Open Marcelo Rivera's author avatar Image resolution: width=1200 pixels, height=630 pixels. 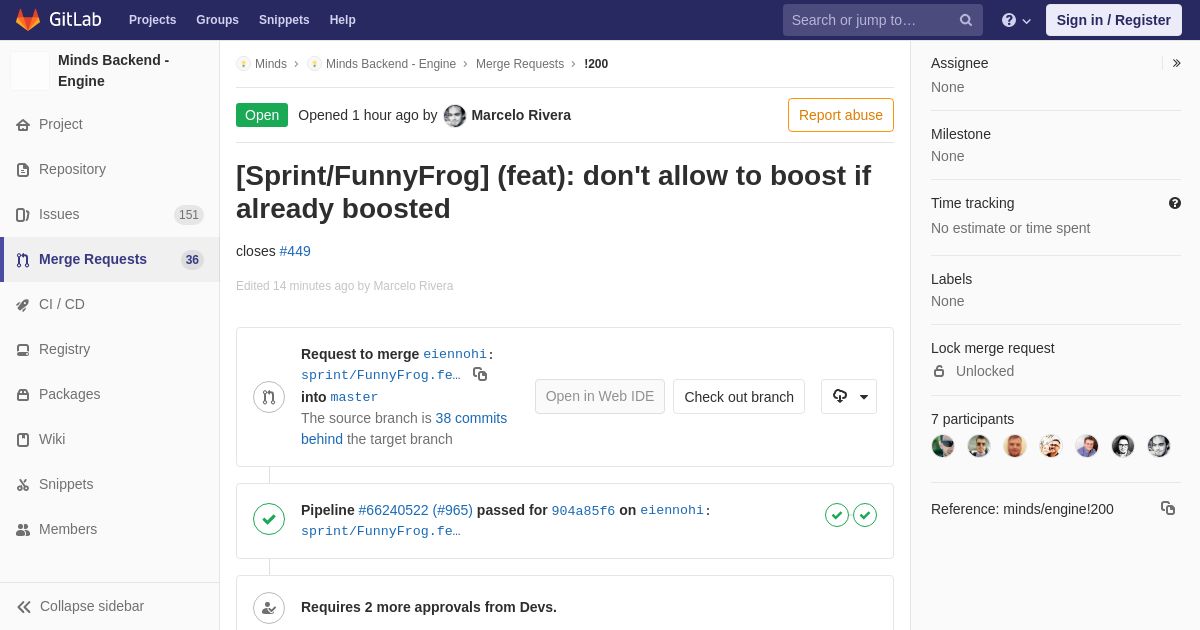pyautogui.click(x=455, y=116)
